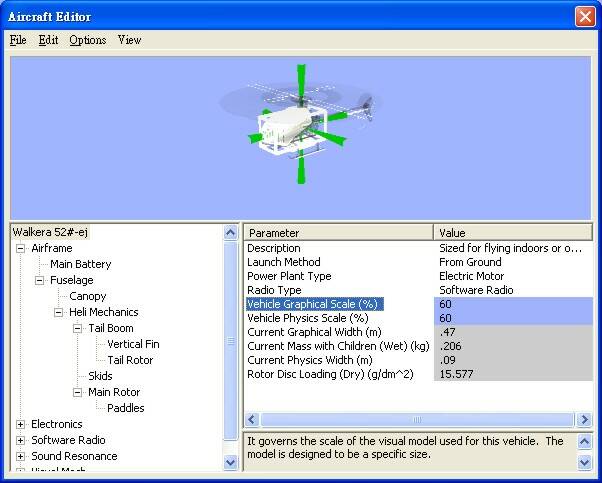Select the Tail Boom label

click(x=111, y=328)
